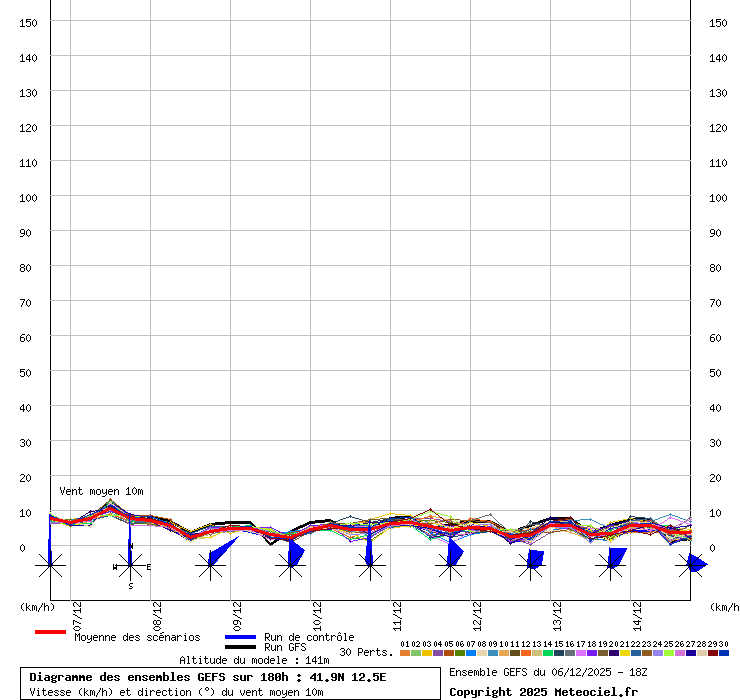Click the Copyright 2025 Meteociel.fr text
The width and height of the screenshot is (740, 700).
pyautogui.click(x=543, y=692)
